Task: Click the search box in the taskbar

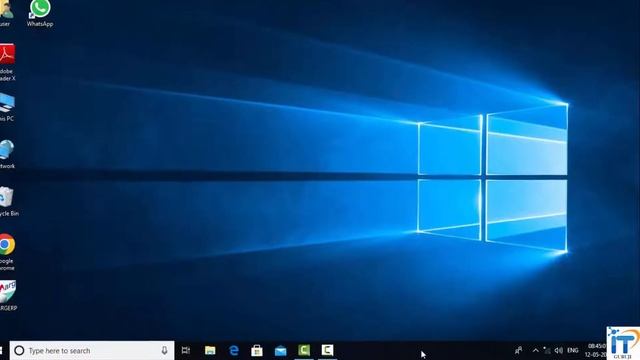Action: tap(92, 350)
